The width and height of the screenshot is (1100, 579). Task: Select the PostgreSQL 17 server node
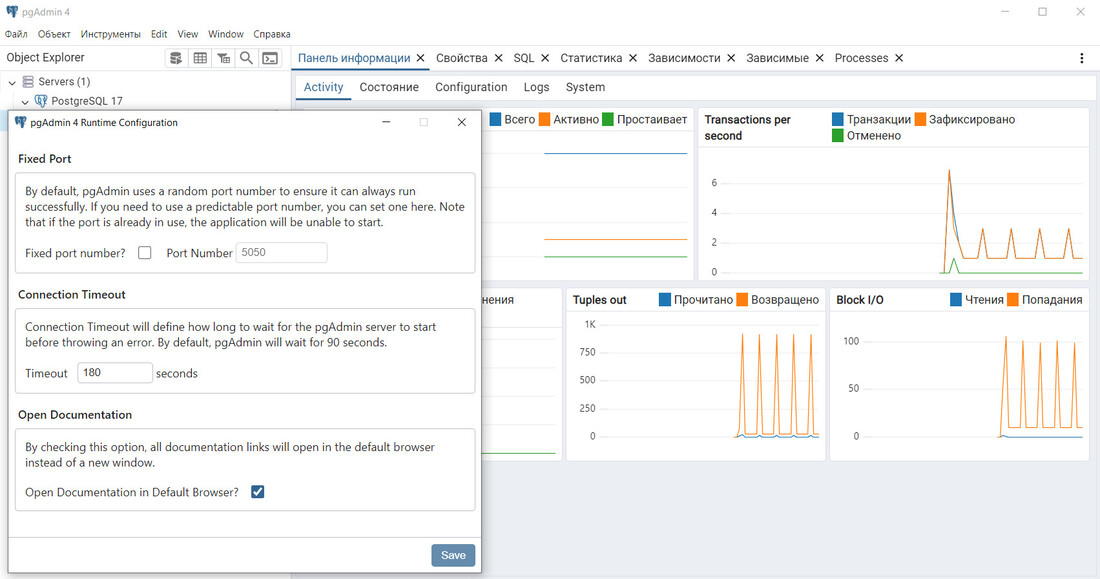(87, 101)
